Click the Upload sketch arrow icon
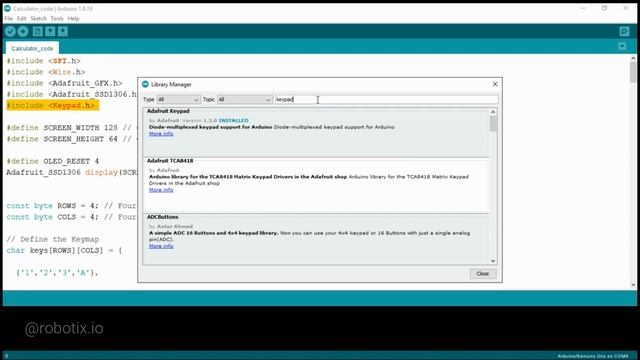 click(23, 31)
